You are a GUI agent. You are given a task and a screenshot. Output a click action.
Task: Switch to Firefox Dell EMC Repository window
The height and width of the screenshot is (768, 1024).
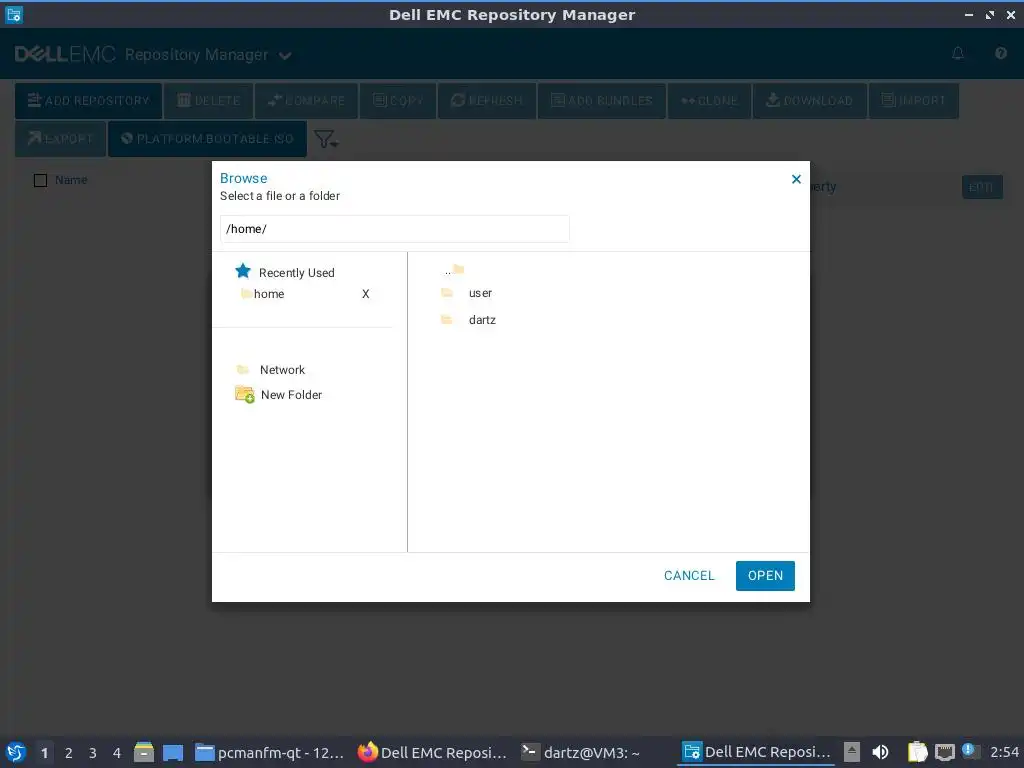pyautogui.click(x=432, y=753)
